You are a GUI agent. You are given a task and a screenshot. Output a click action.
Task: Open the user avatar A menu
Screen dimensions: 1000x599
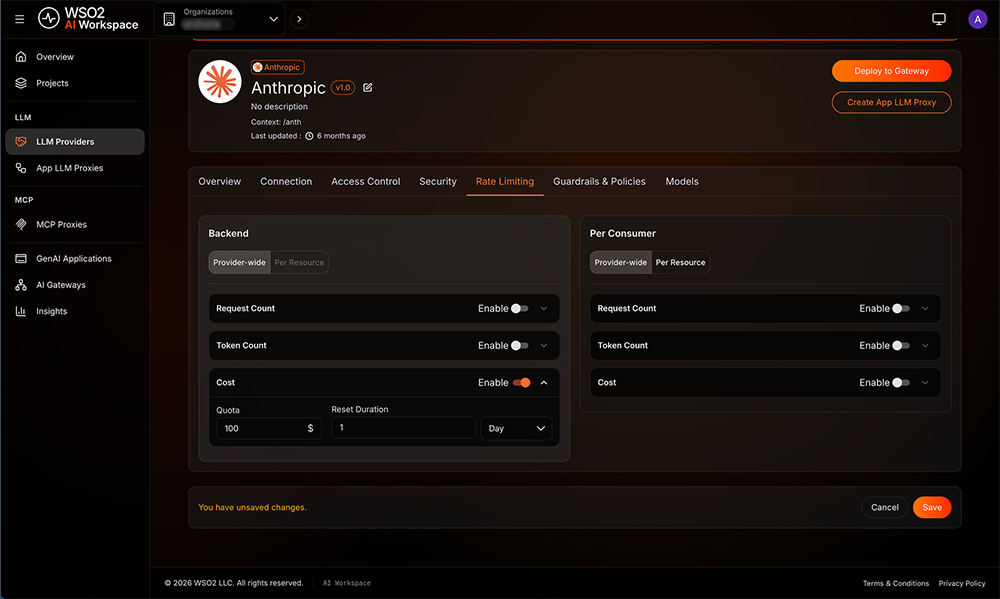977,19
